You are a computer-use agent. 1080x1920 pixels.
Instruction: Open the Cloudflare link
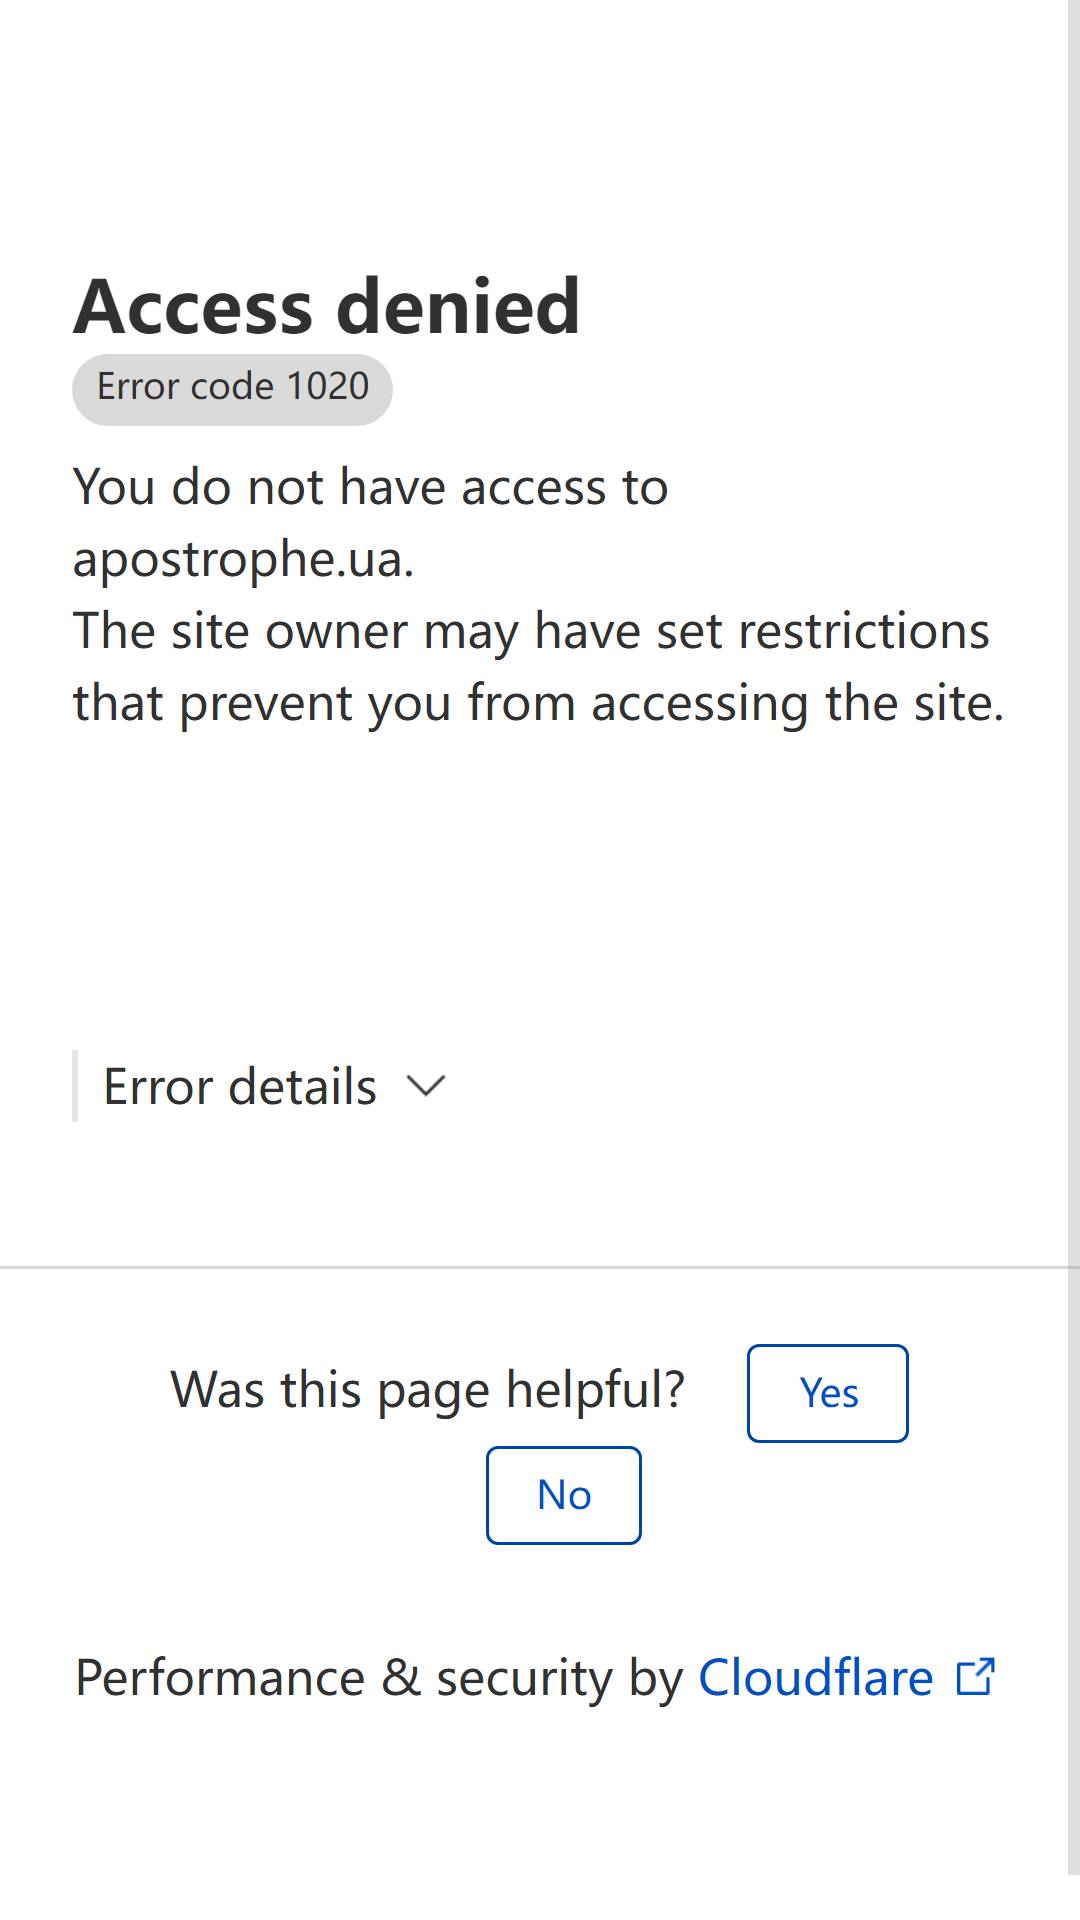click(815, 1677)
